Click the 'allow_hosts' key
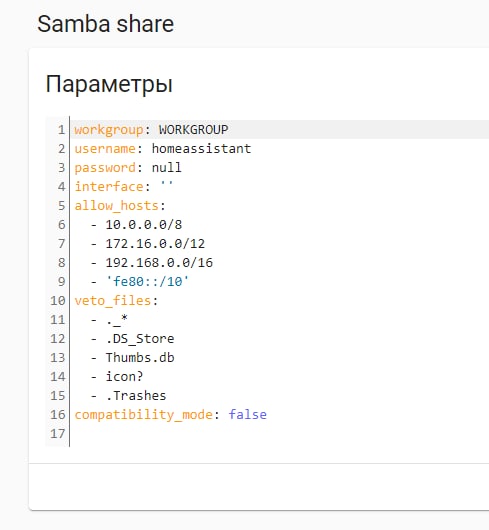Viewport: 489px width, 530px height. point(117,206)
